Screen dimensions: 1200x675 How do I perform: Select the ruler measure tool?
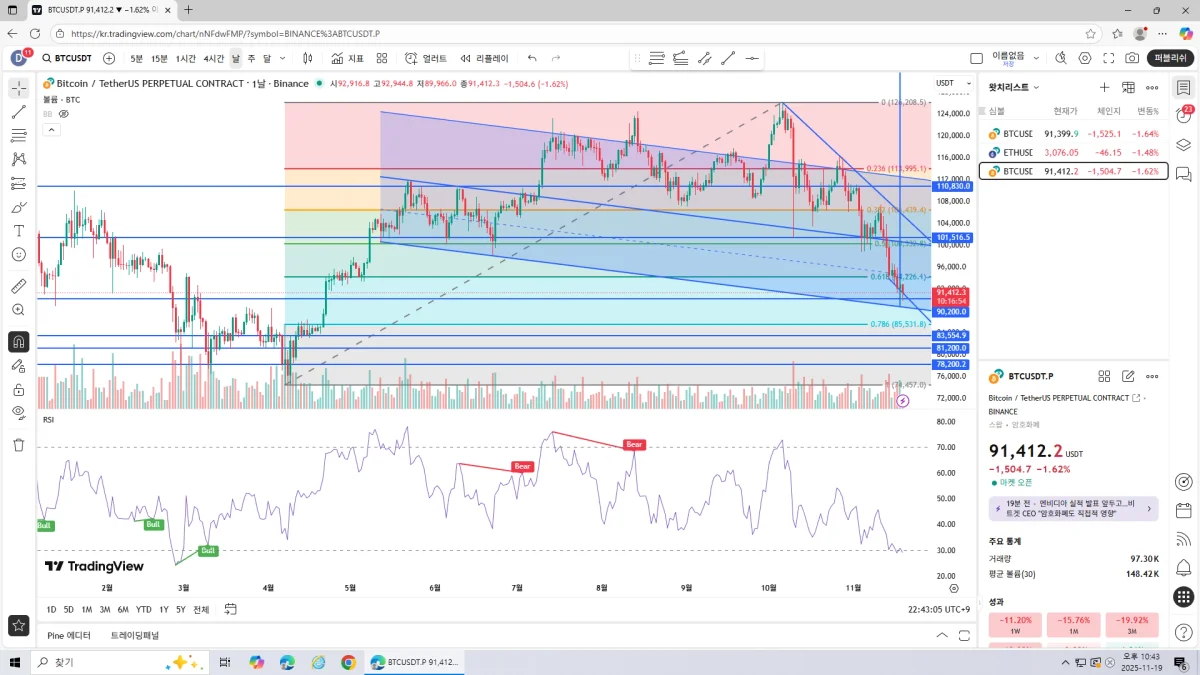(x=18, y=286)
